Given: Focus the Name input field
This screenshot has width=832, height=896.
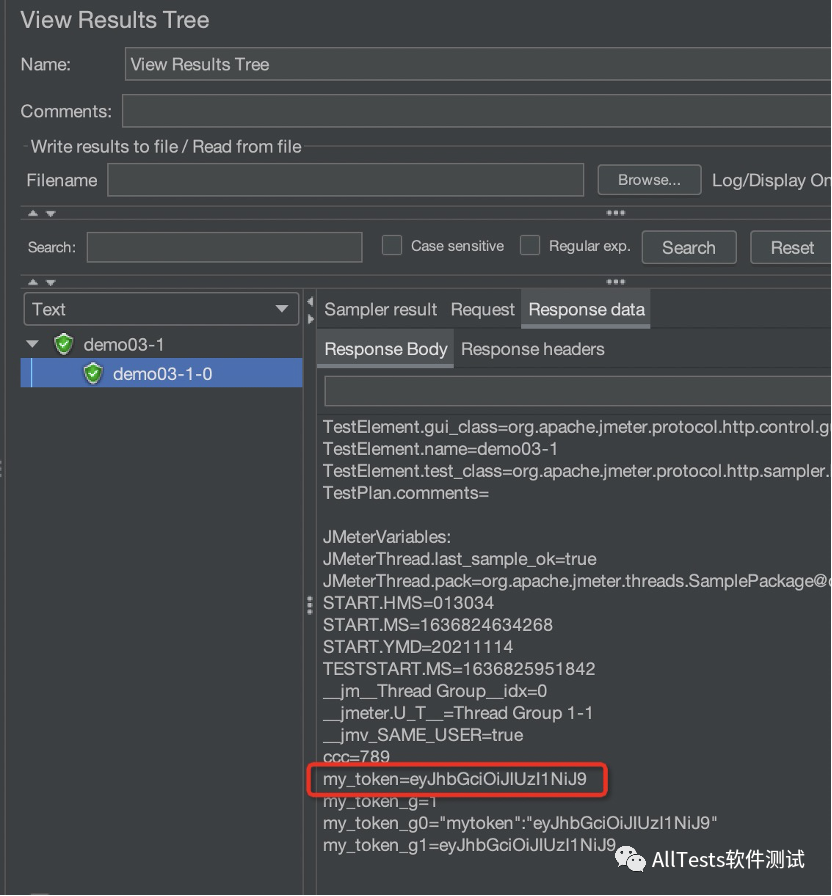Looking at the screenshot, I should coord(478,64).
